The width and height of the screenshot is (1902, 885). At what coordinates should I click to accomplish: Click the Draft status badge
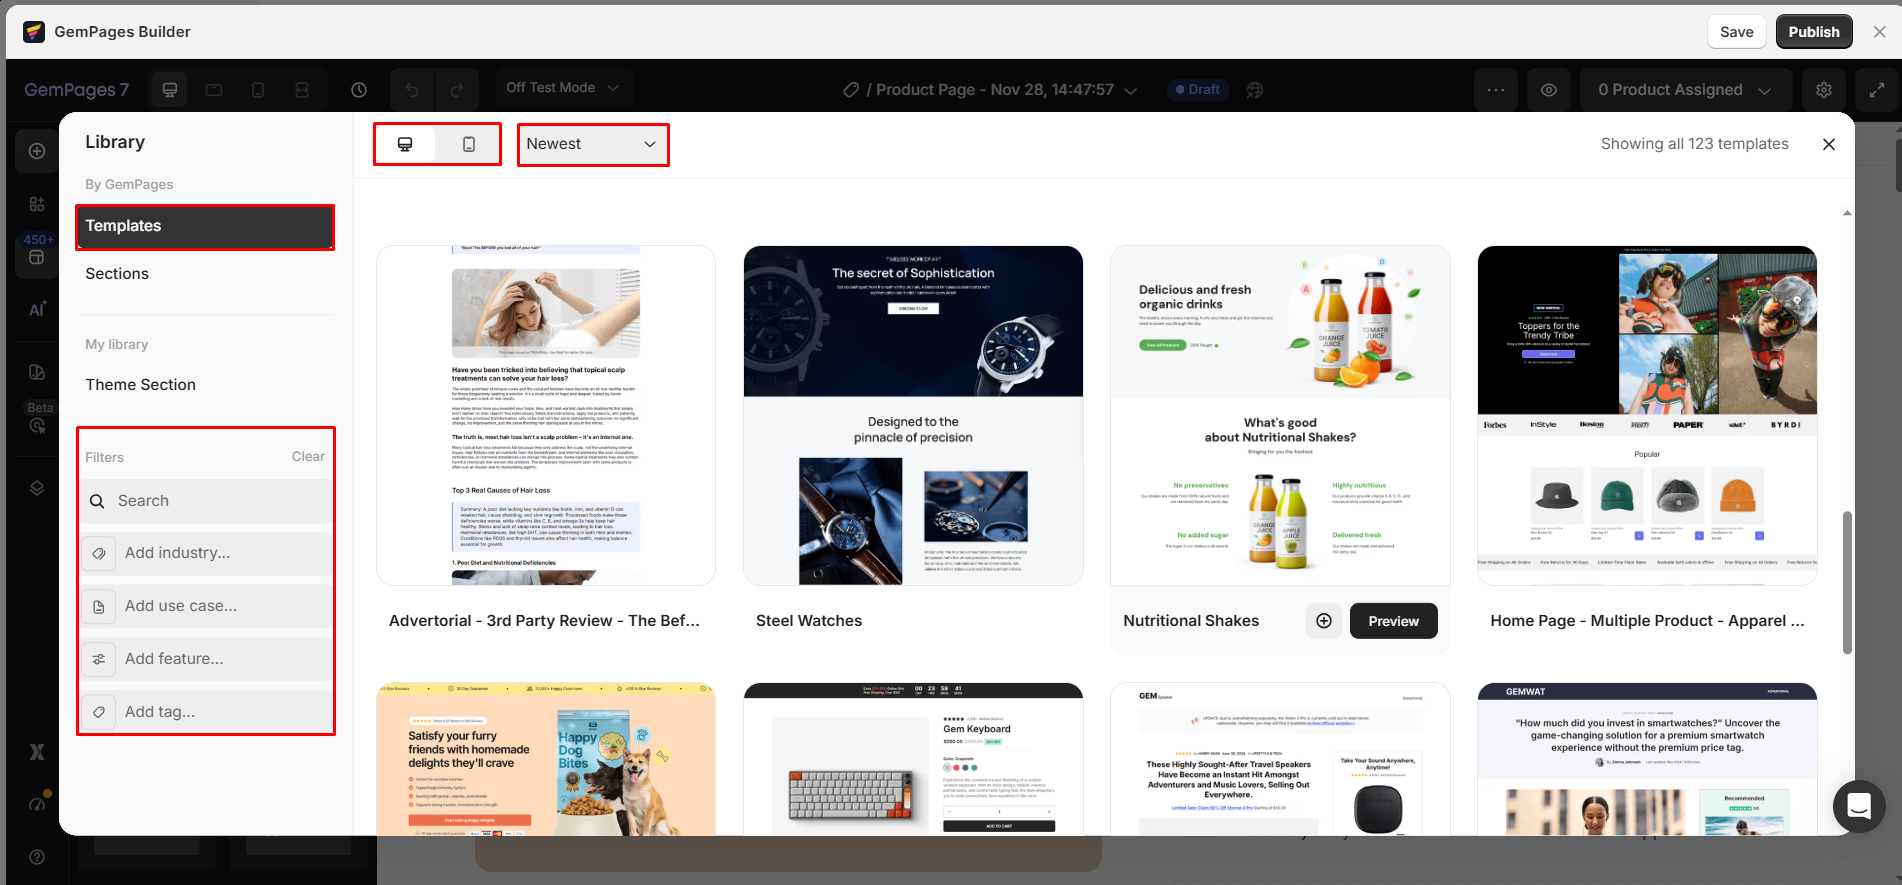[x=1197, y=90]
